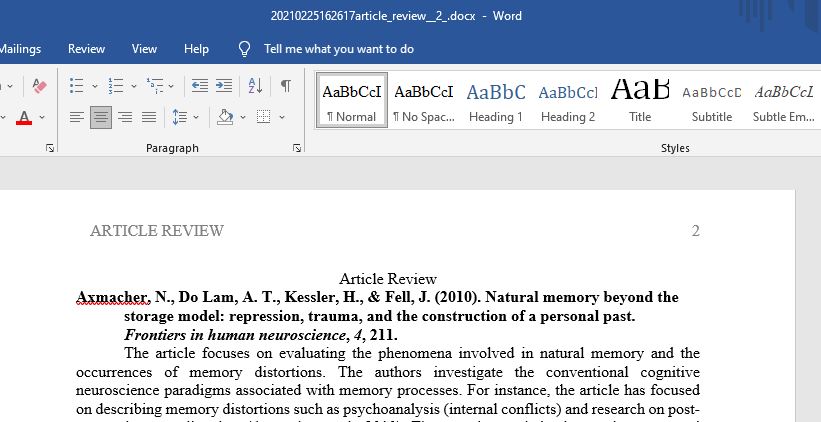The height and width of the screenshot is (422, 821).
Task: Click the Line and Paragraph Spacing icon
Action: (x=179, y=117)
